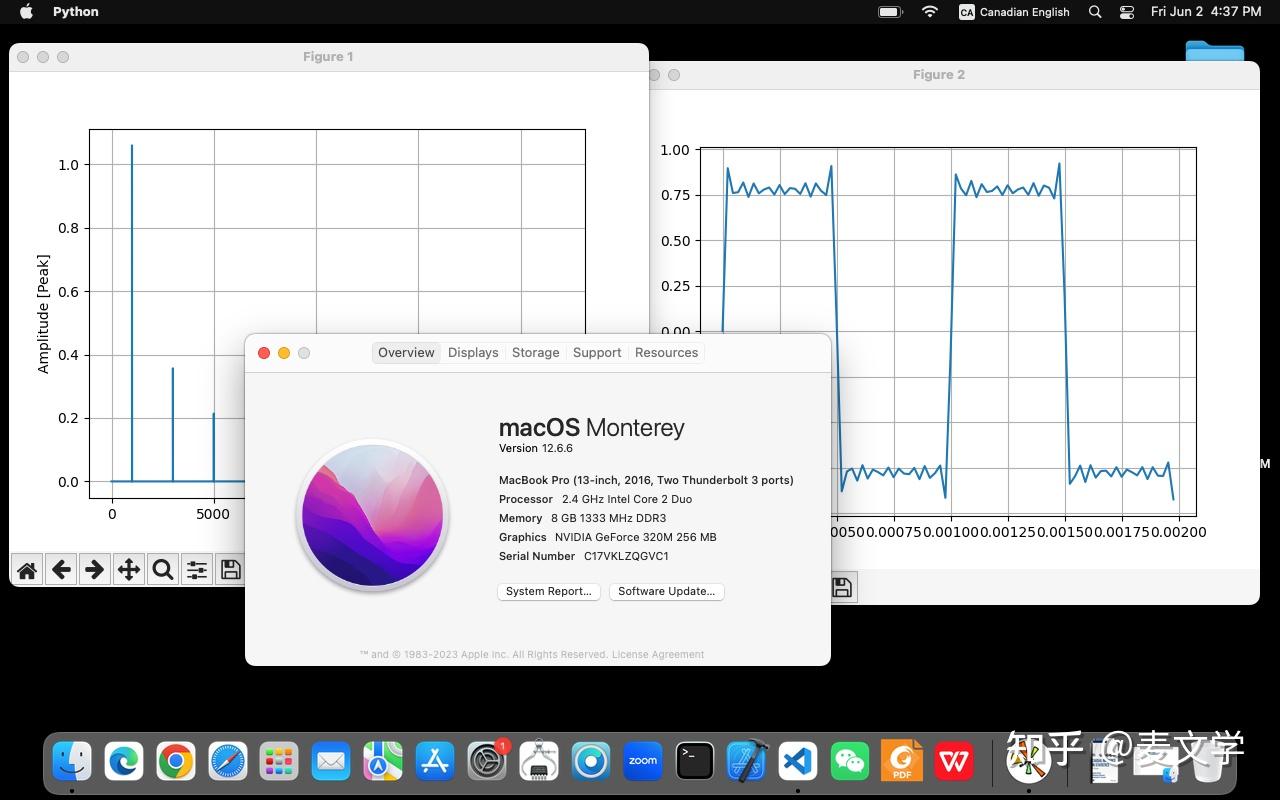
Task: Launch Google Chrome from the Dock
Action: (176, 762)
